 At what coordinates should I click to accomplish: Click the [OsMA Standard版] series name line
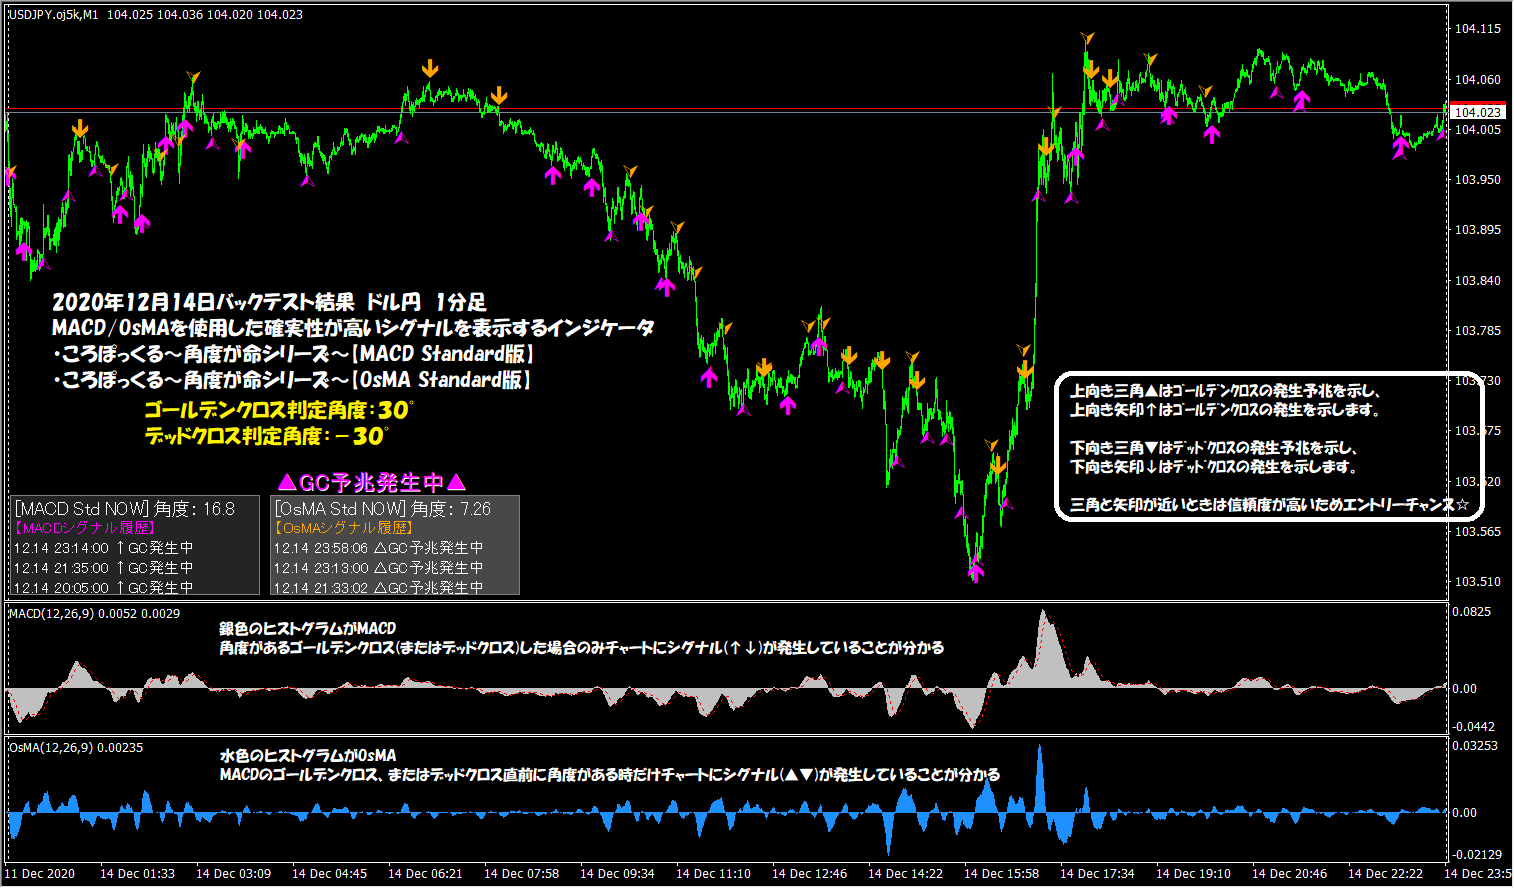click(x=291, y=380)
